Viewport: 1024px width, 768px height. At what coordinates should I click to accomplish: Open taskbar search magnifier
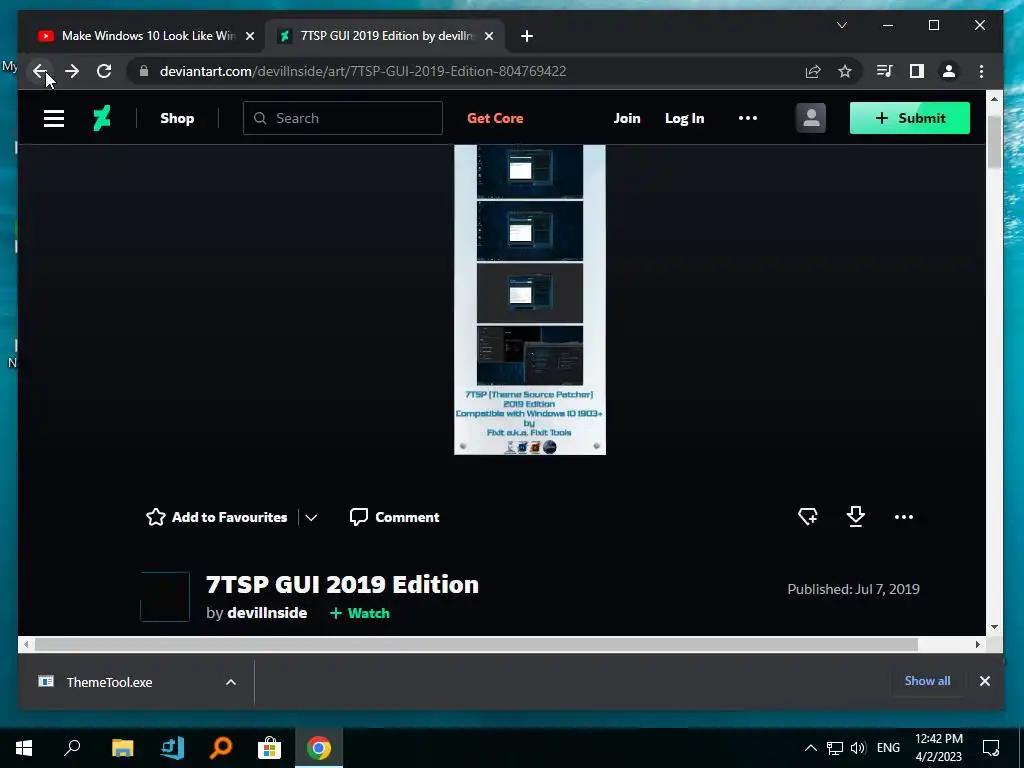point(72,748)
